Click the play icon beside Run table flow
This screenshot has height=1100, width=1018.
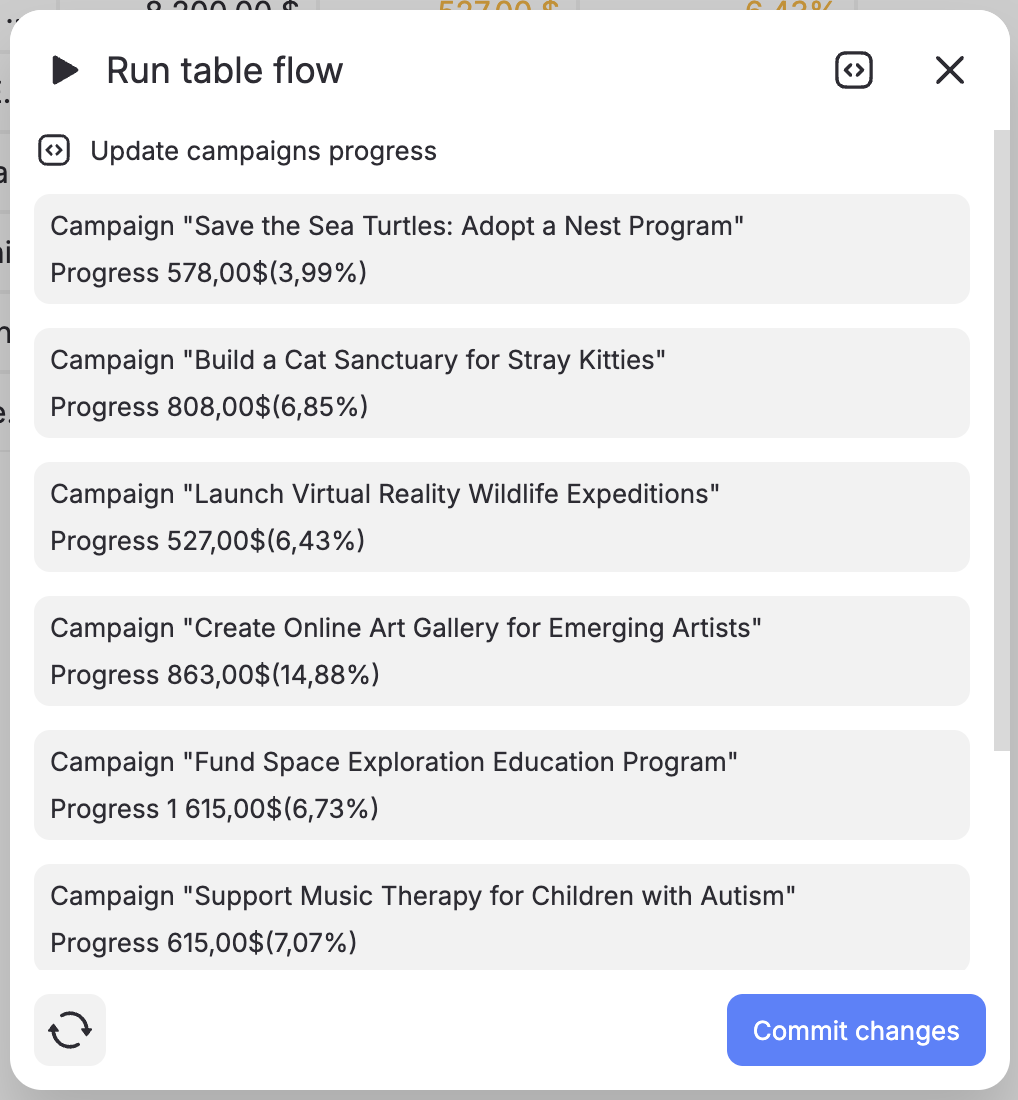pos(65,70)
